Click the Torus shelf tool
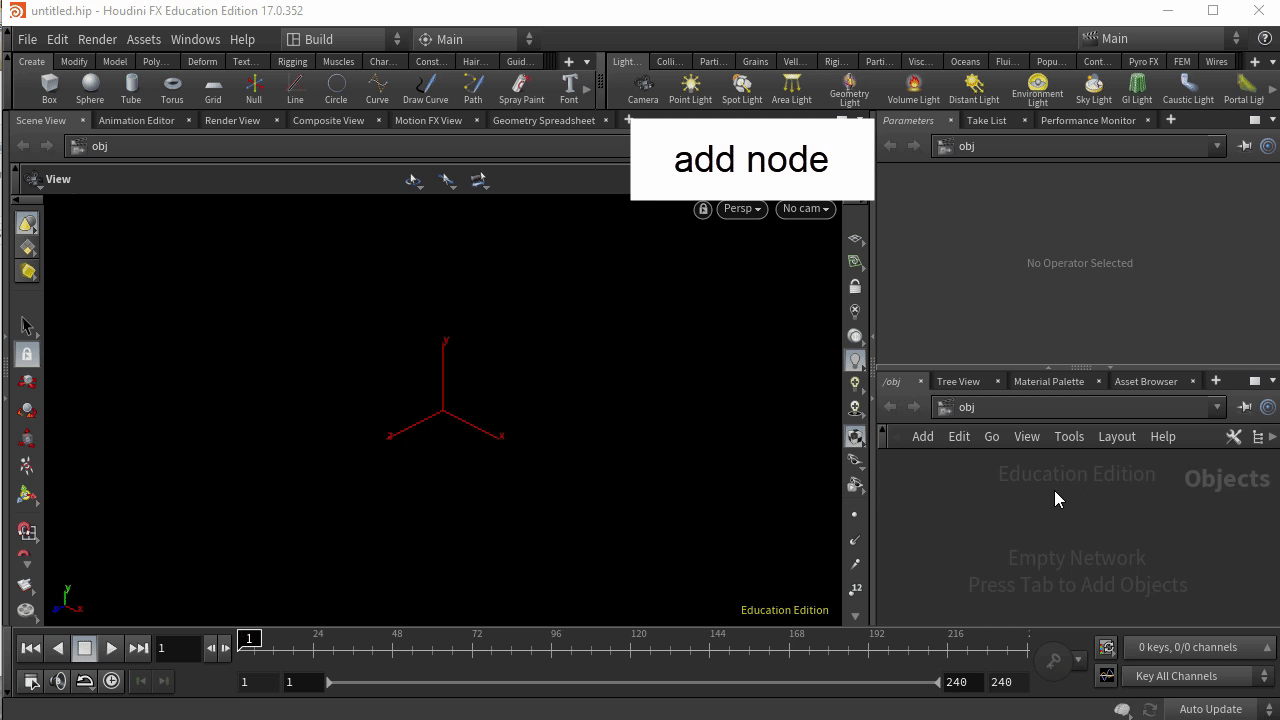 pos(172,88)
